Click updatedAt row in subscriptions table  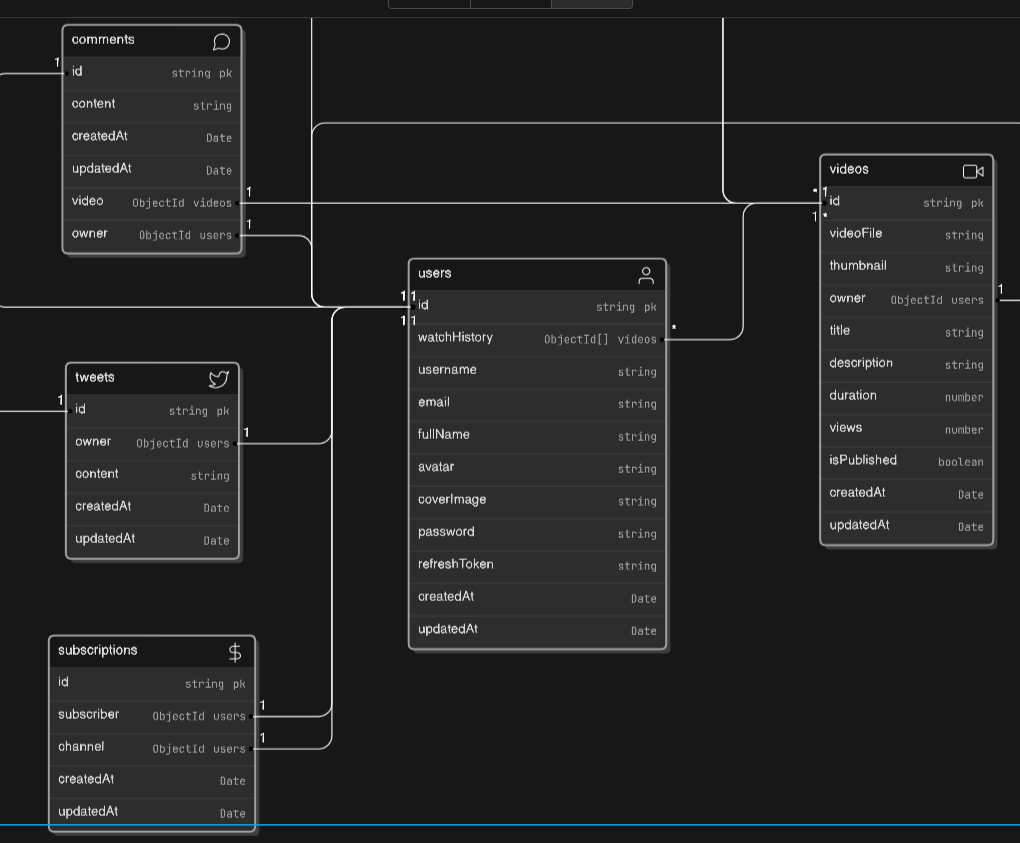[152, 814]
